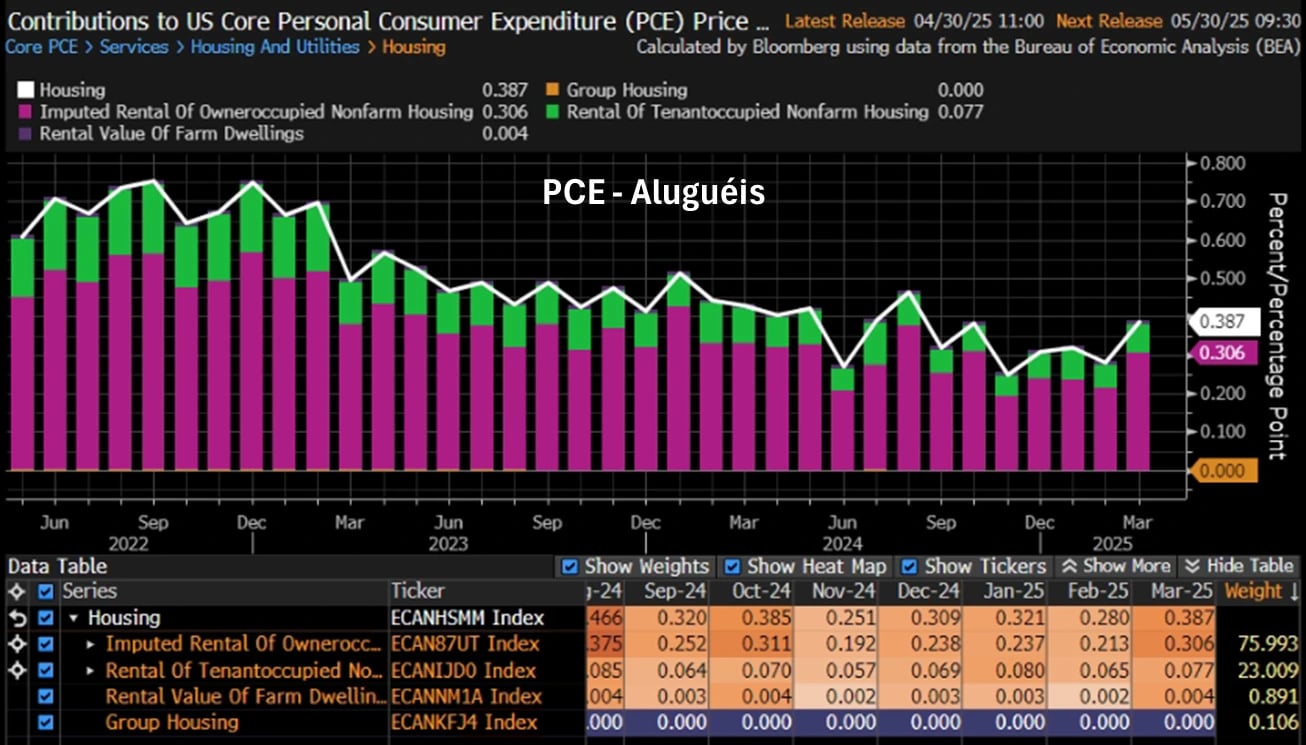Click the Rental Value Of Farm Dwellings series name
This screenshot has height=745, width=1306.
(x=245, y=696)
